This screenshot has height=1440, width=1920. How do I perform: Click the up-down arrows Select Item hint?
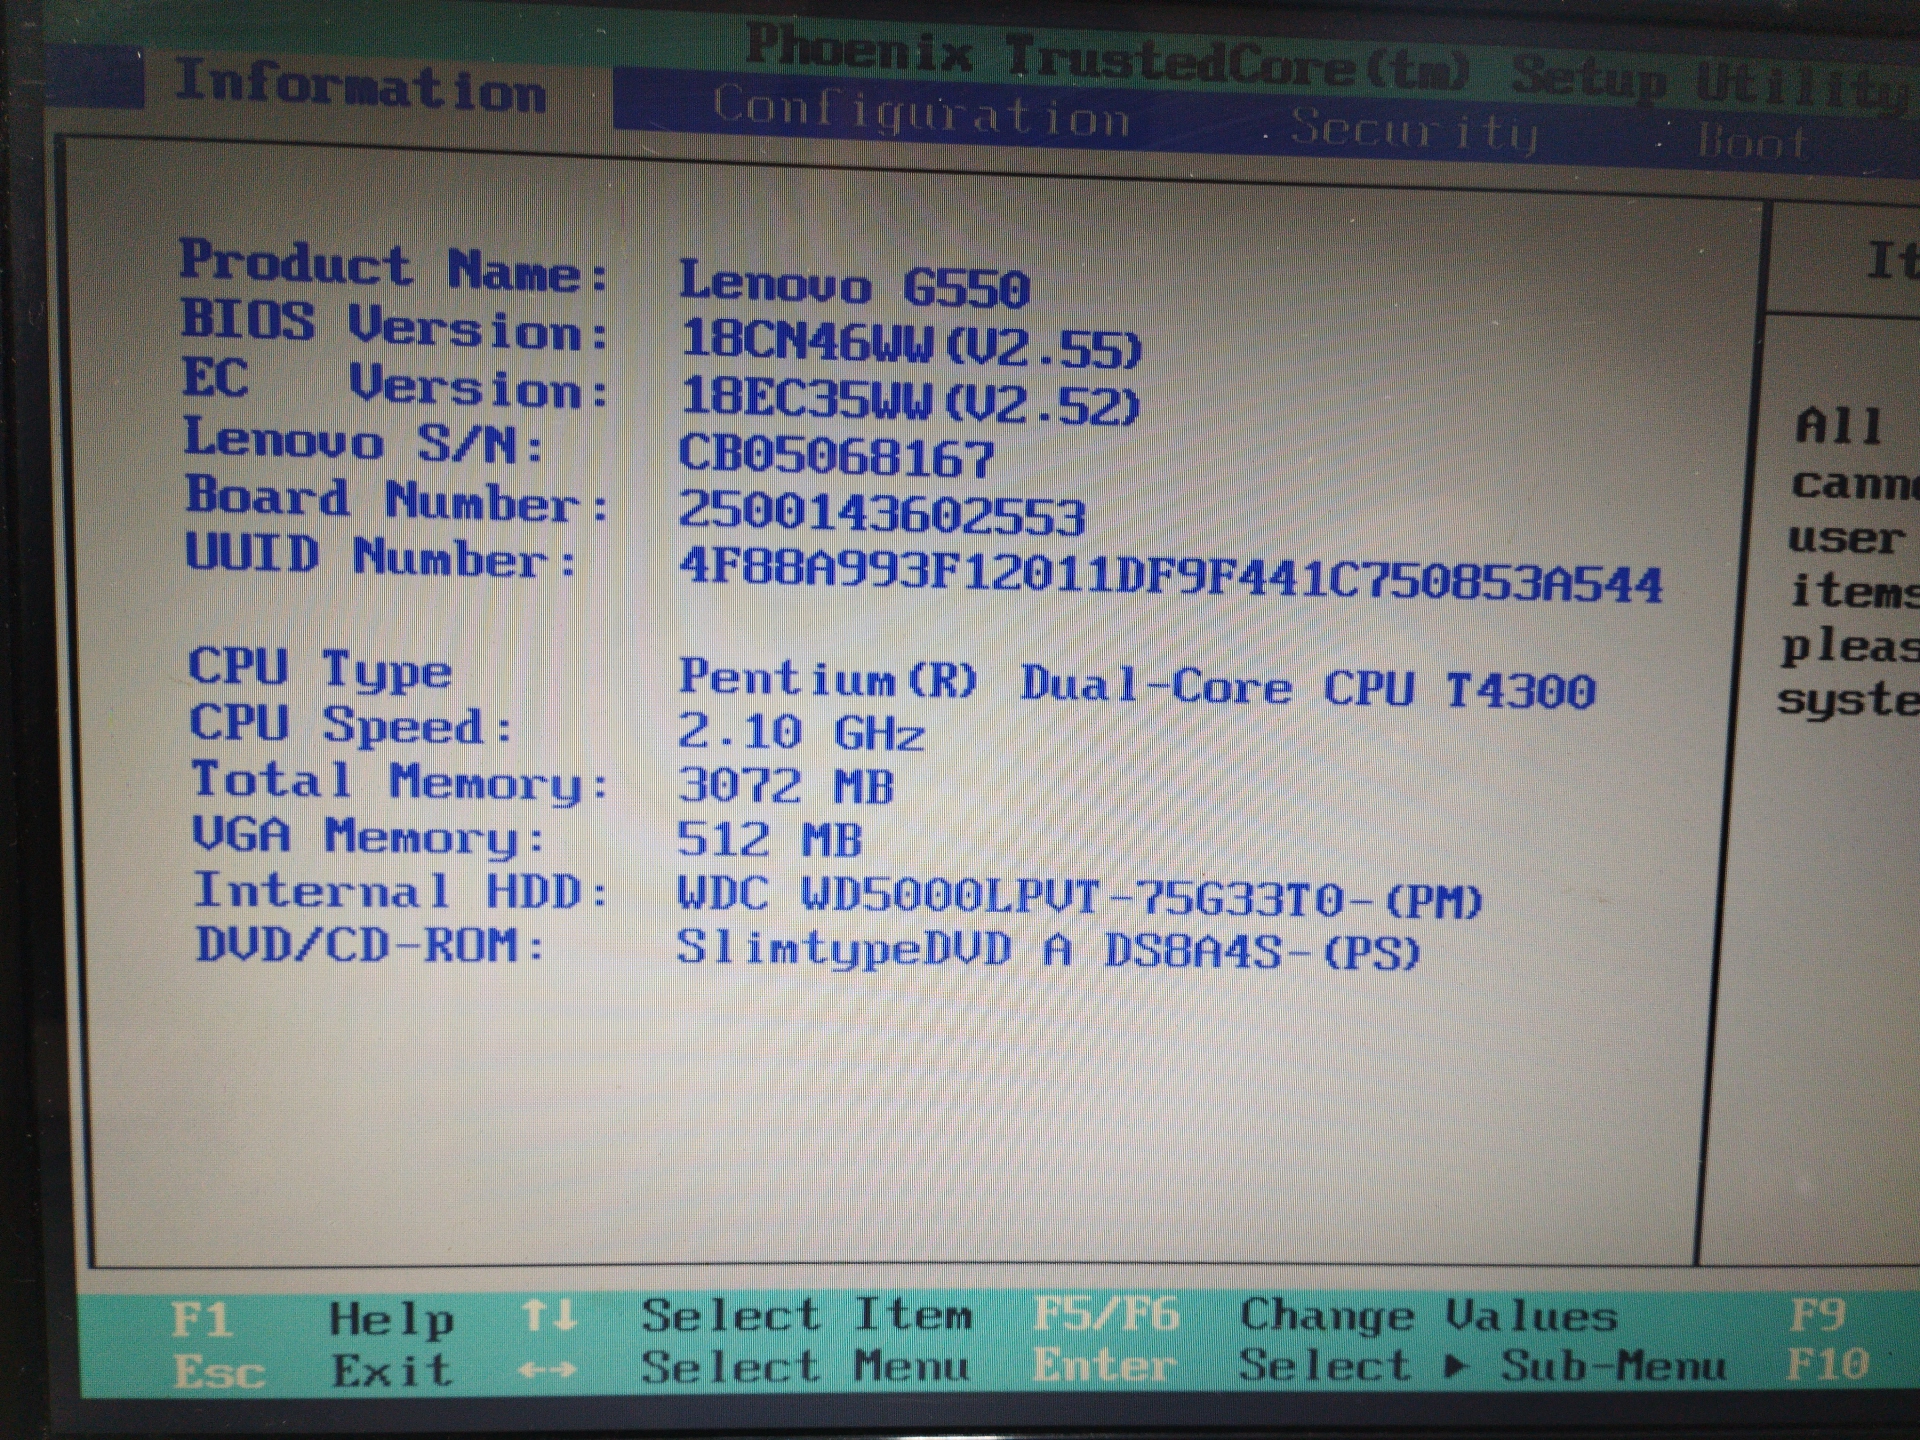[746, 1315]
